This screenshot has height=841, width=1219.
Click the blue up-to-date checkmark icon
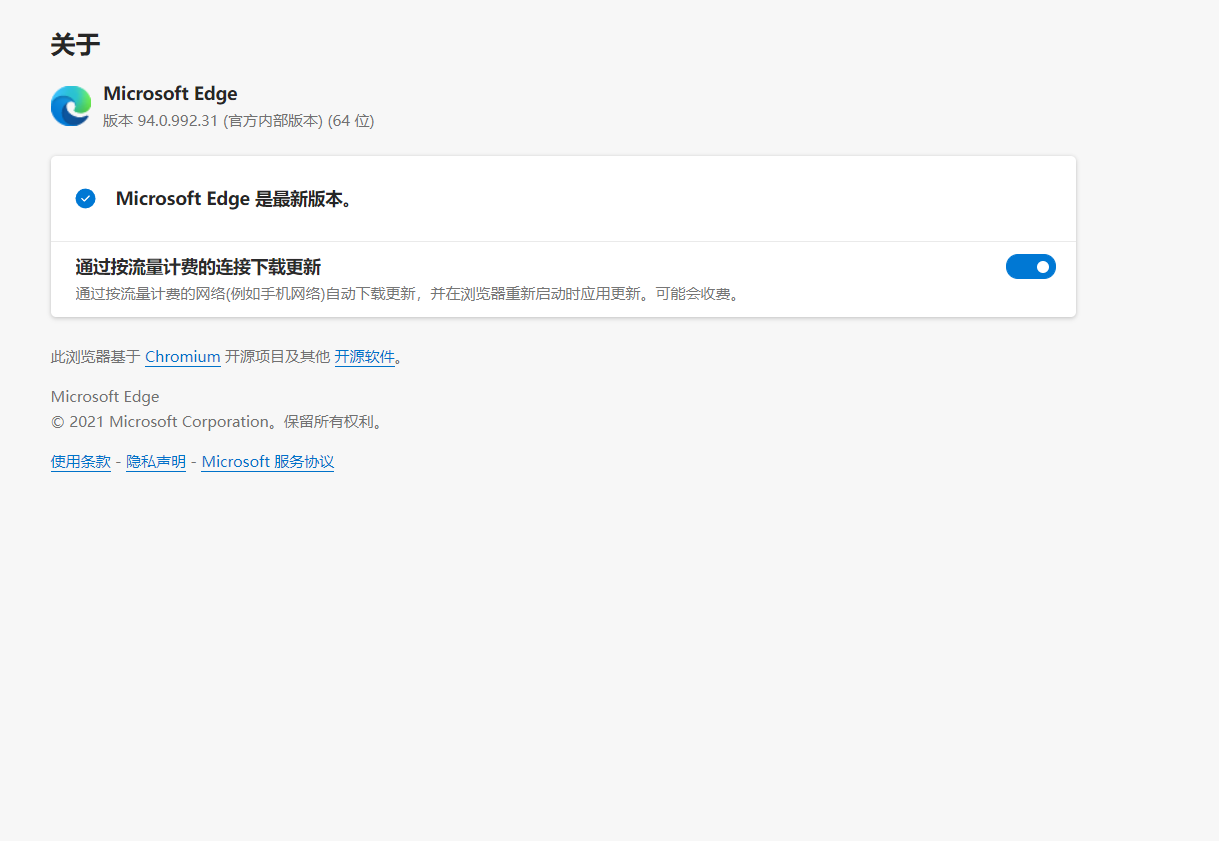[85, 198]
